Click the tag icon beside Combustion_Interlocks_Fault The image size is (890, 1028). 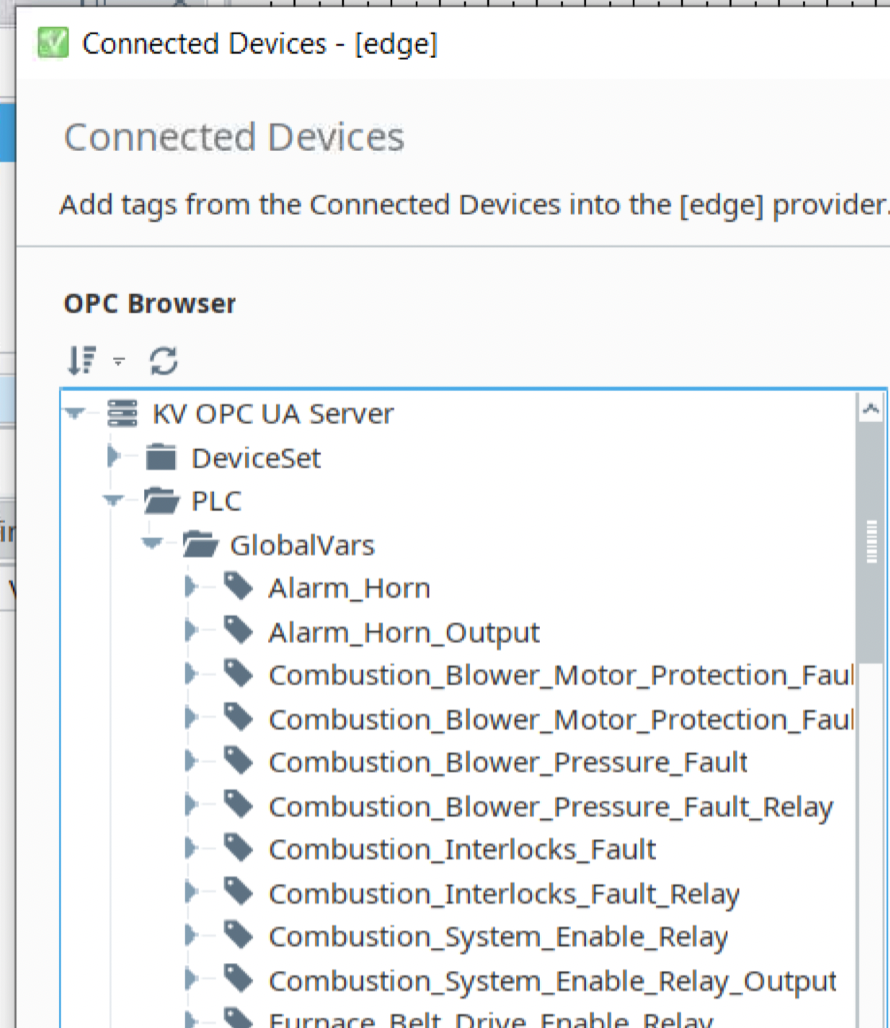pyautogui.click(x=240, y=848)
